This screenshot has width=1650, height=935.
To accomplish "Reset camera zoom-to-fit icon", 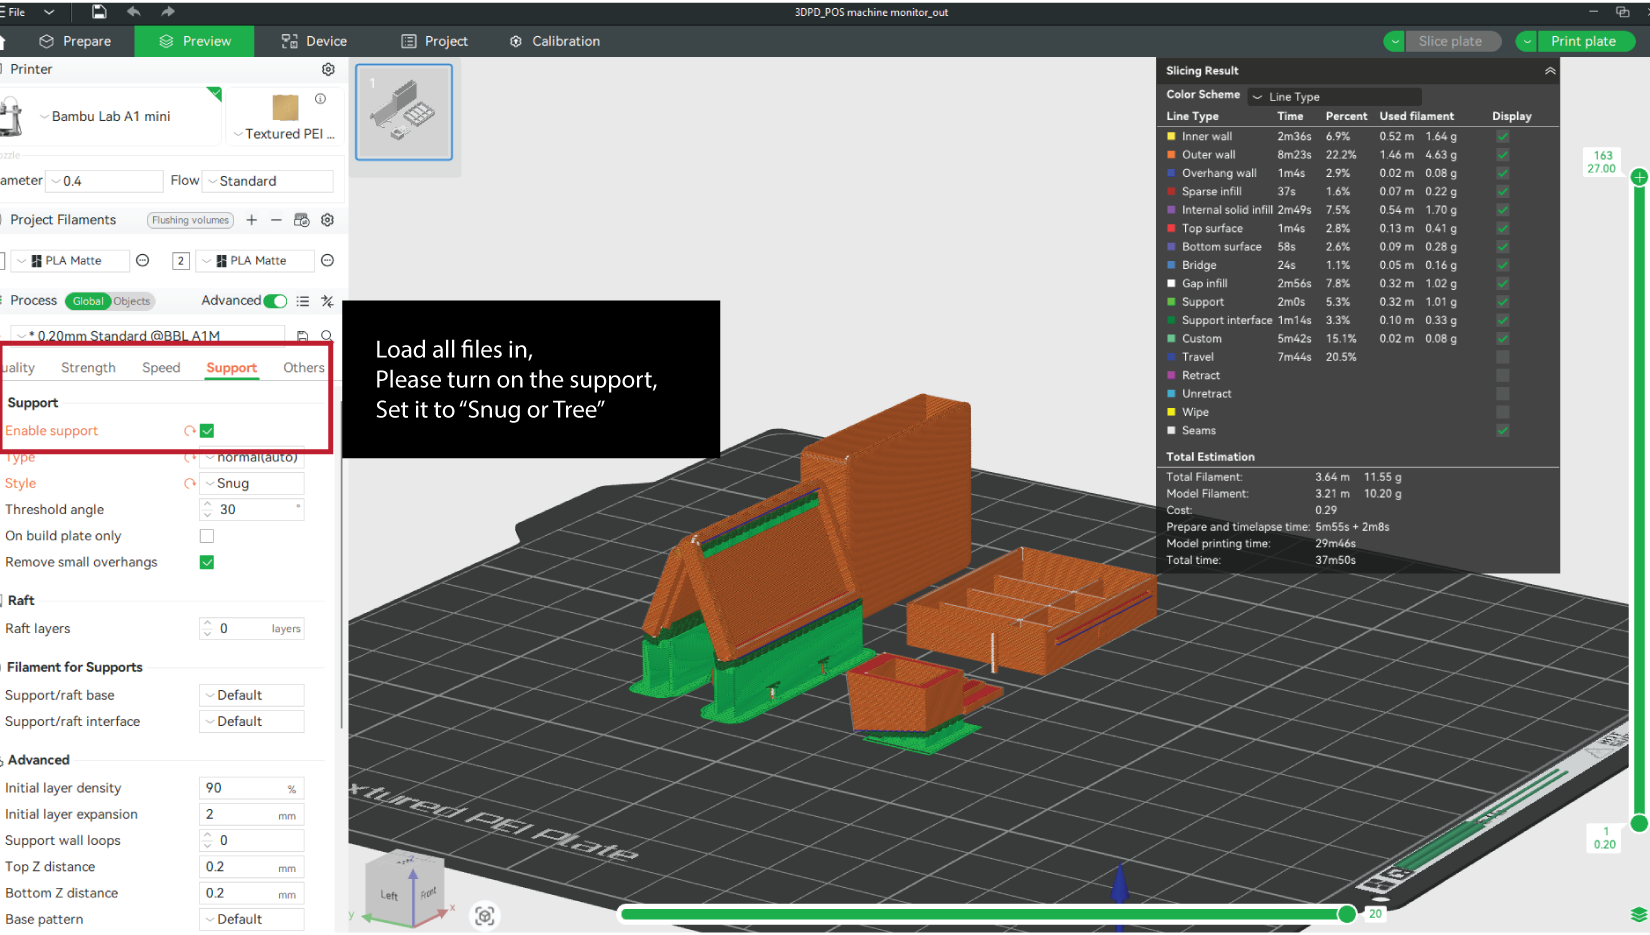I will click(485, 916).
